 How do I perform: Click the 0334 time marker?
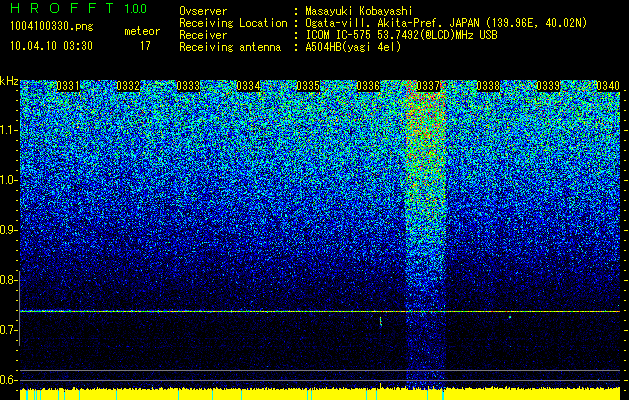(x=248, y=86)
